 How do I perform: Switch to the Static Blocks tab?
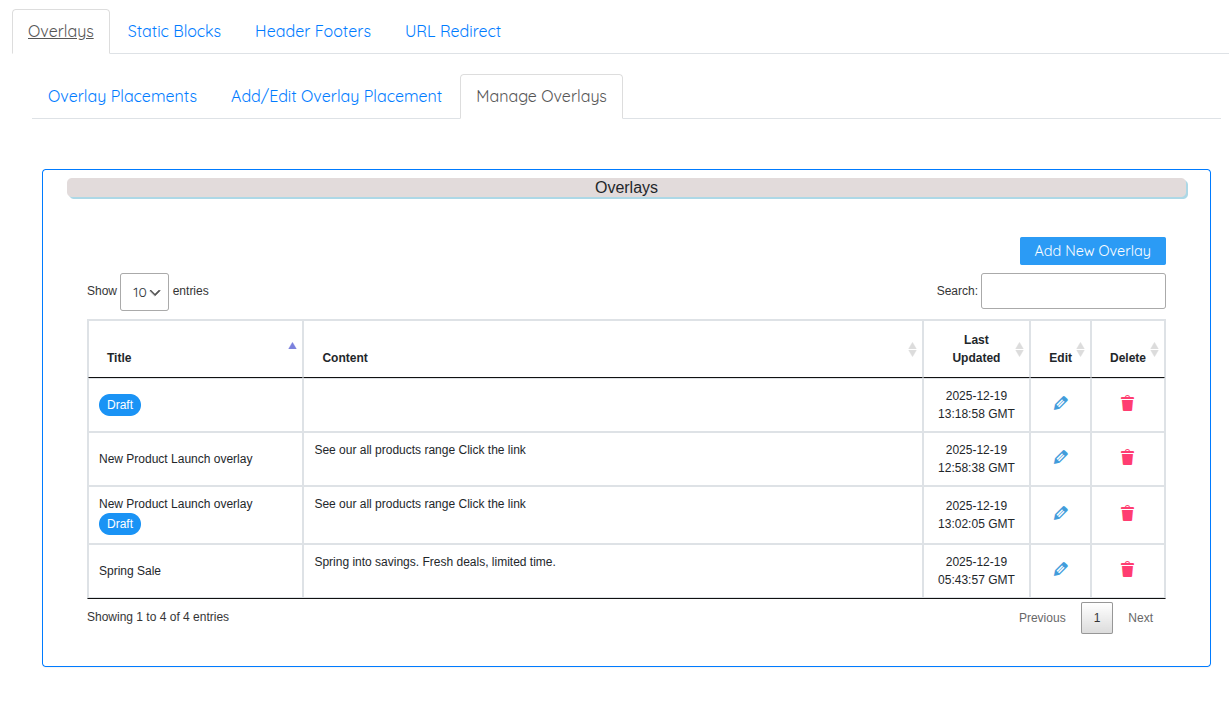tap(174, 31)
